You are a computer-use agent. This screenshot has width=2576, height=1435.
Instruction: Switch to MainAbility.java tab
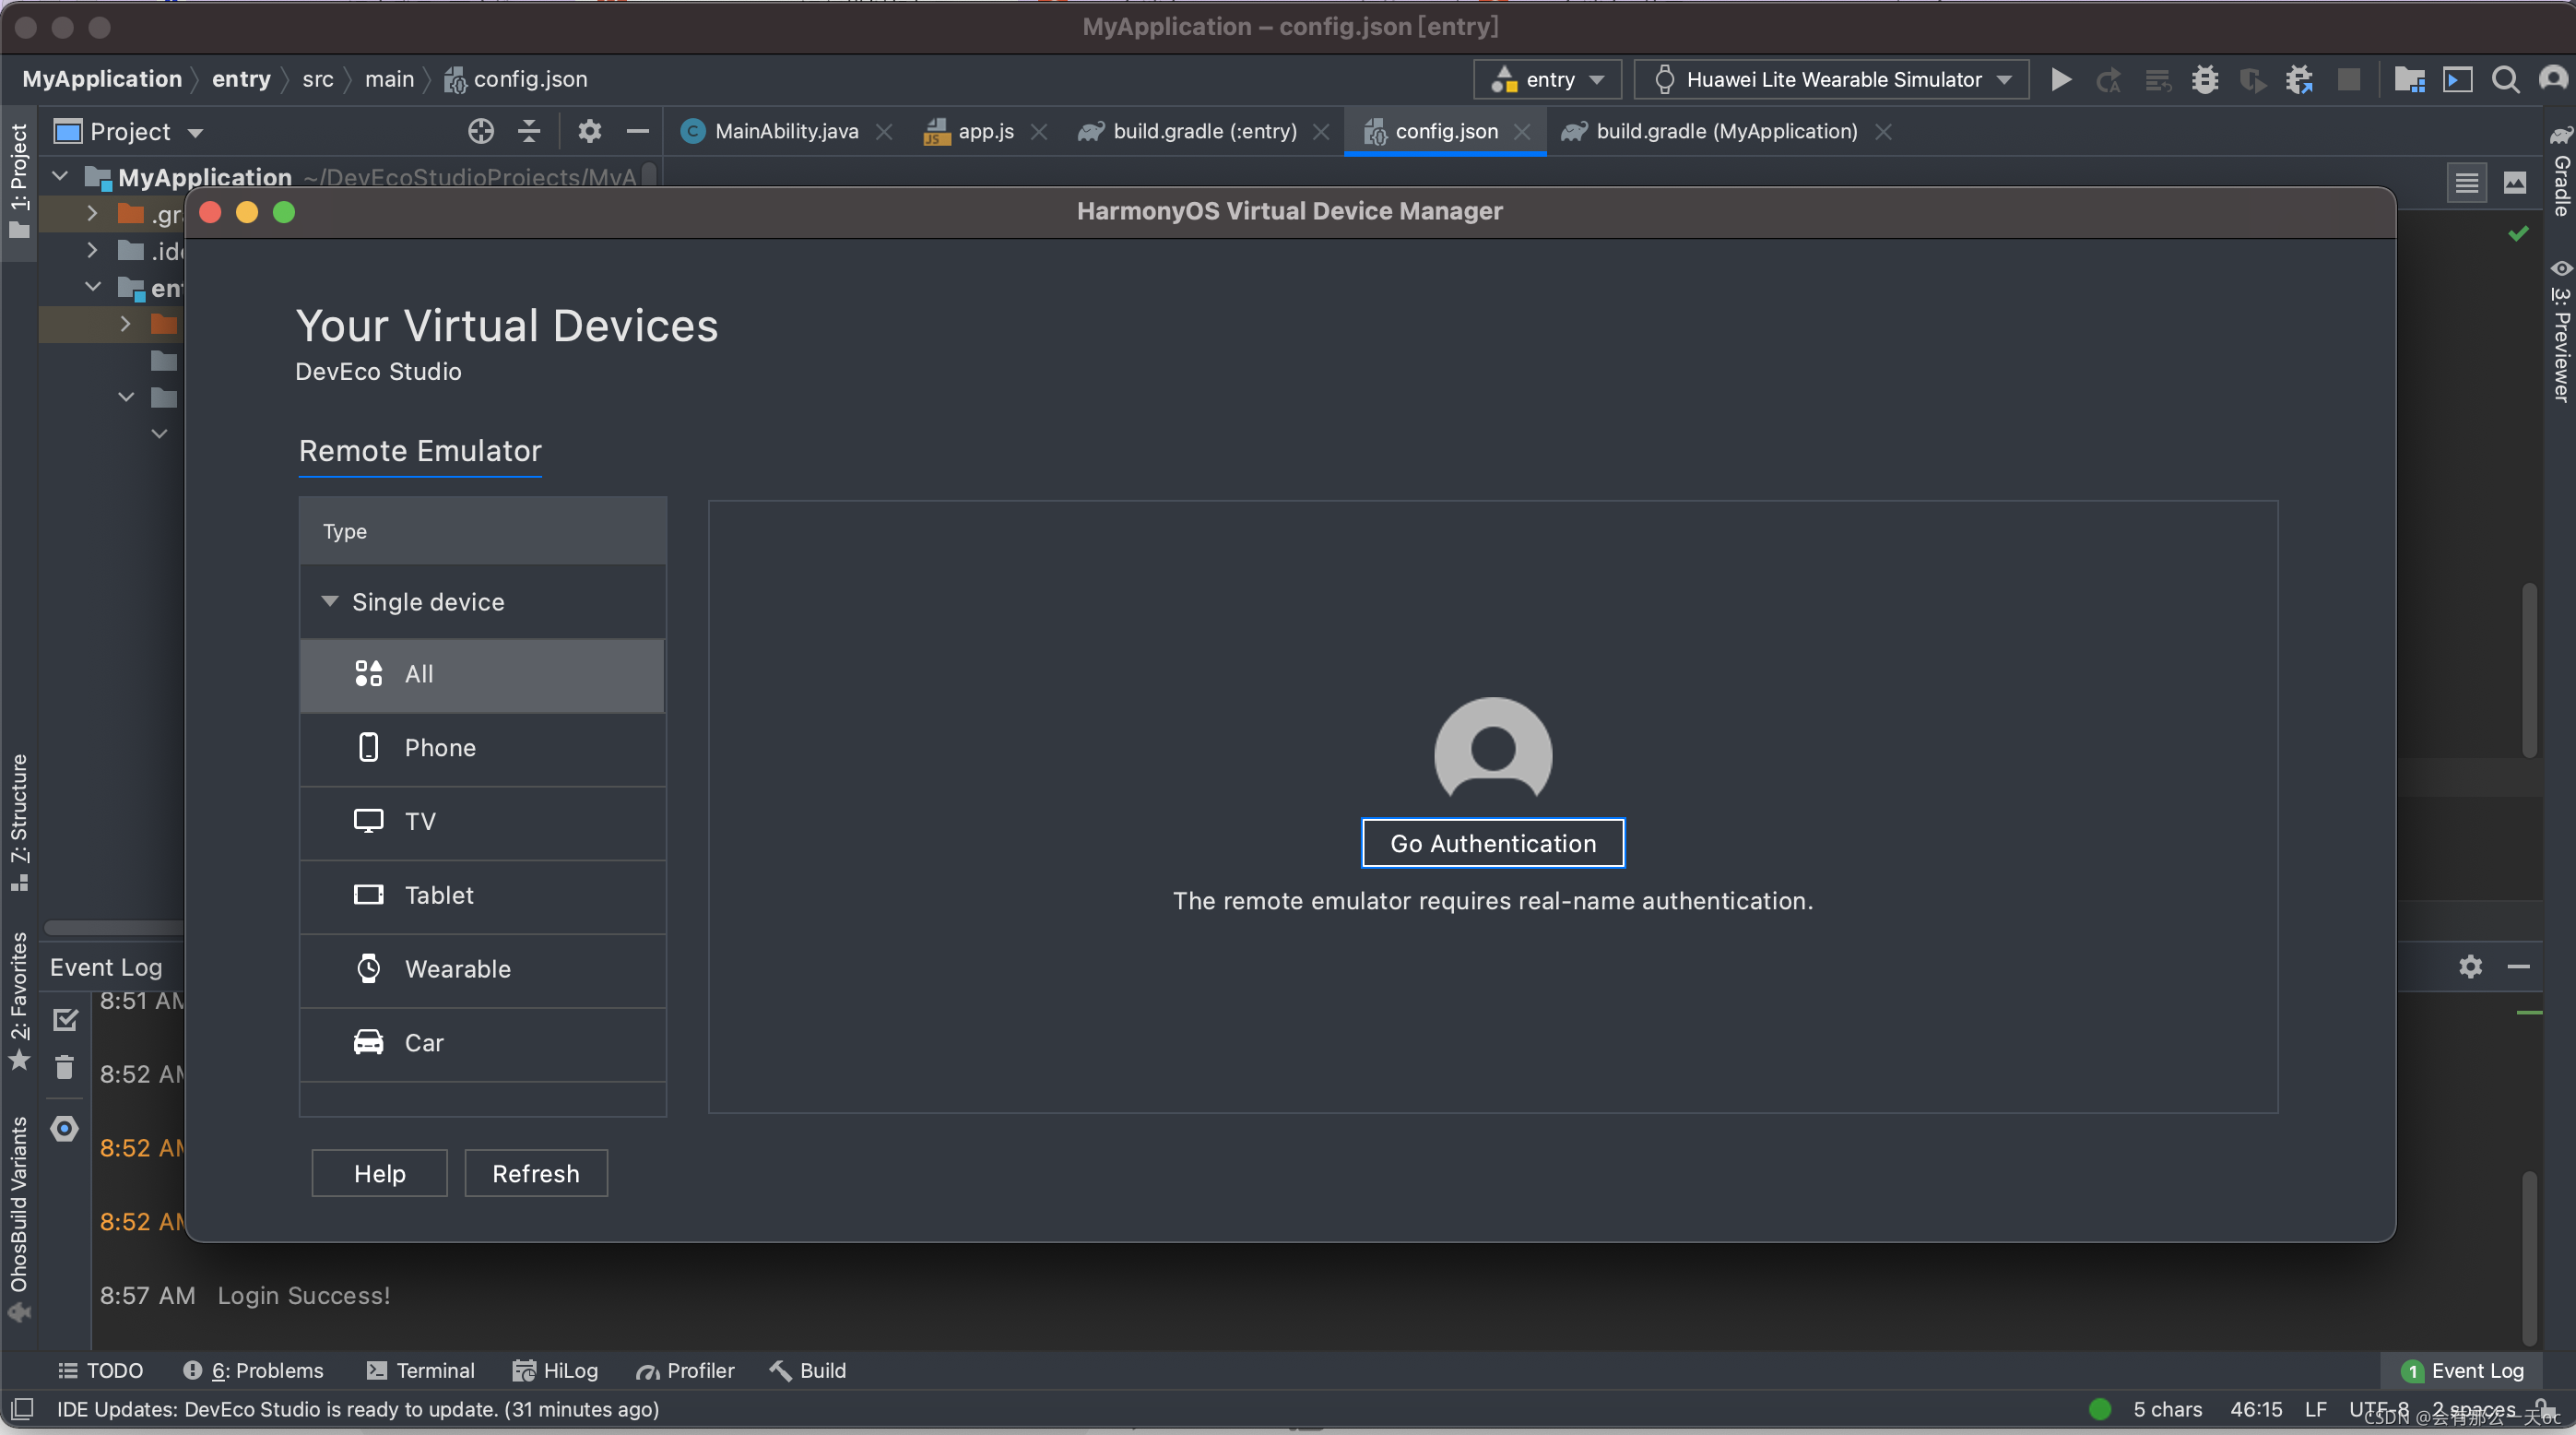point(786,131)
